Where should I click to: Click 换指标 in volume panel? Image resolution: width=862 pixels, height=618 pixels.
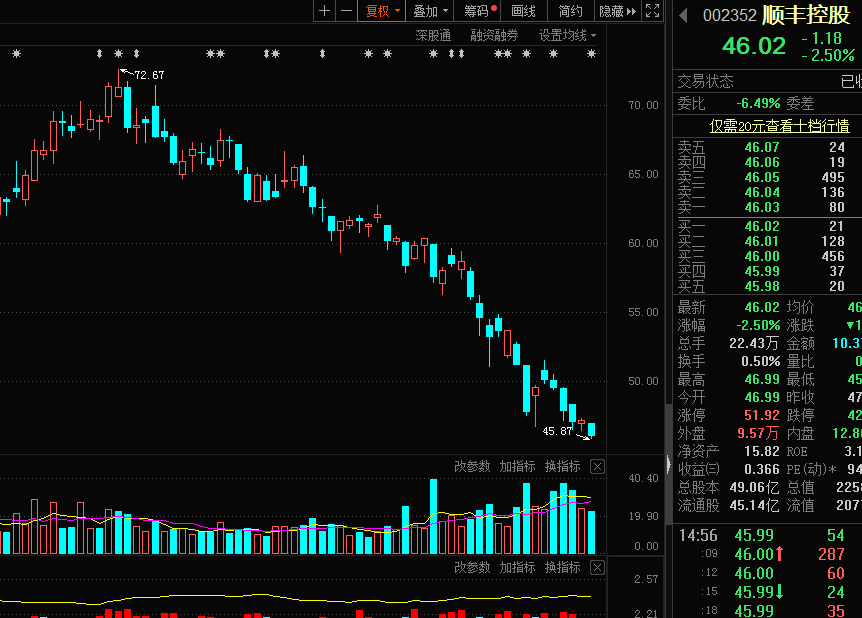pyautogui.click(x=562, y=466)
